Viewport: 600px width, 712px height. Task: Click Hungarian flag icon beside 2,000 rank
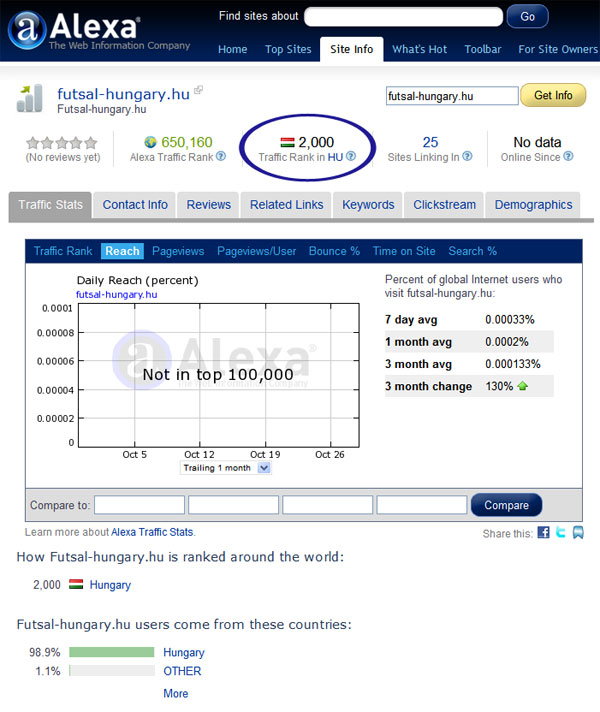(x=288, y=142)
